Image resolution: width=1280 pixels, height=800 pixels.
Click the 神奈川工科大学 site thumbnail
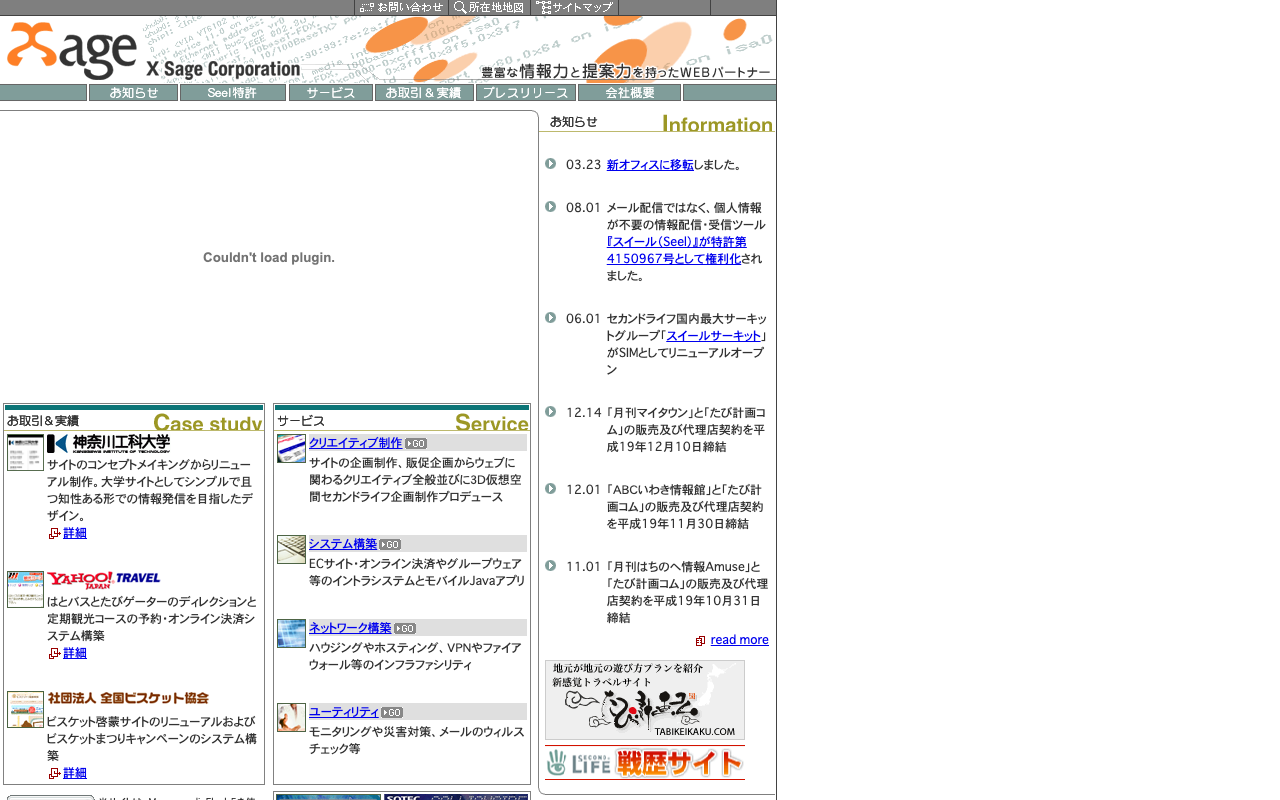point(25,453)
